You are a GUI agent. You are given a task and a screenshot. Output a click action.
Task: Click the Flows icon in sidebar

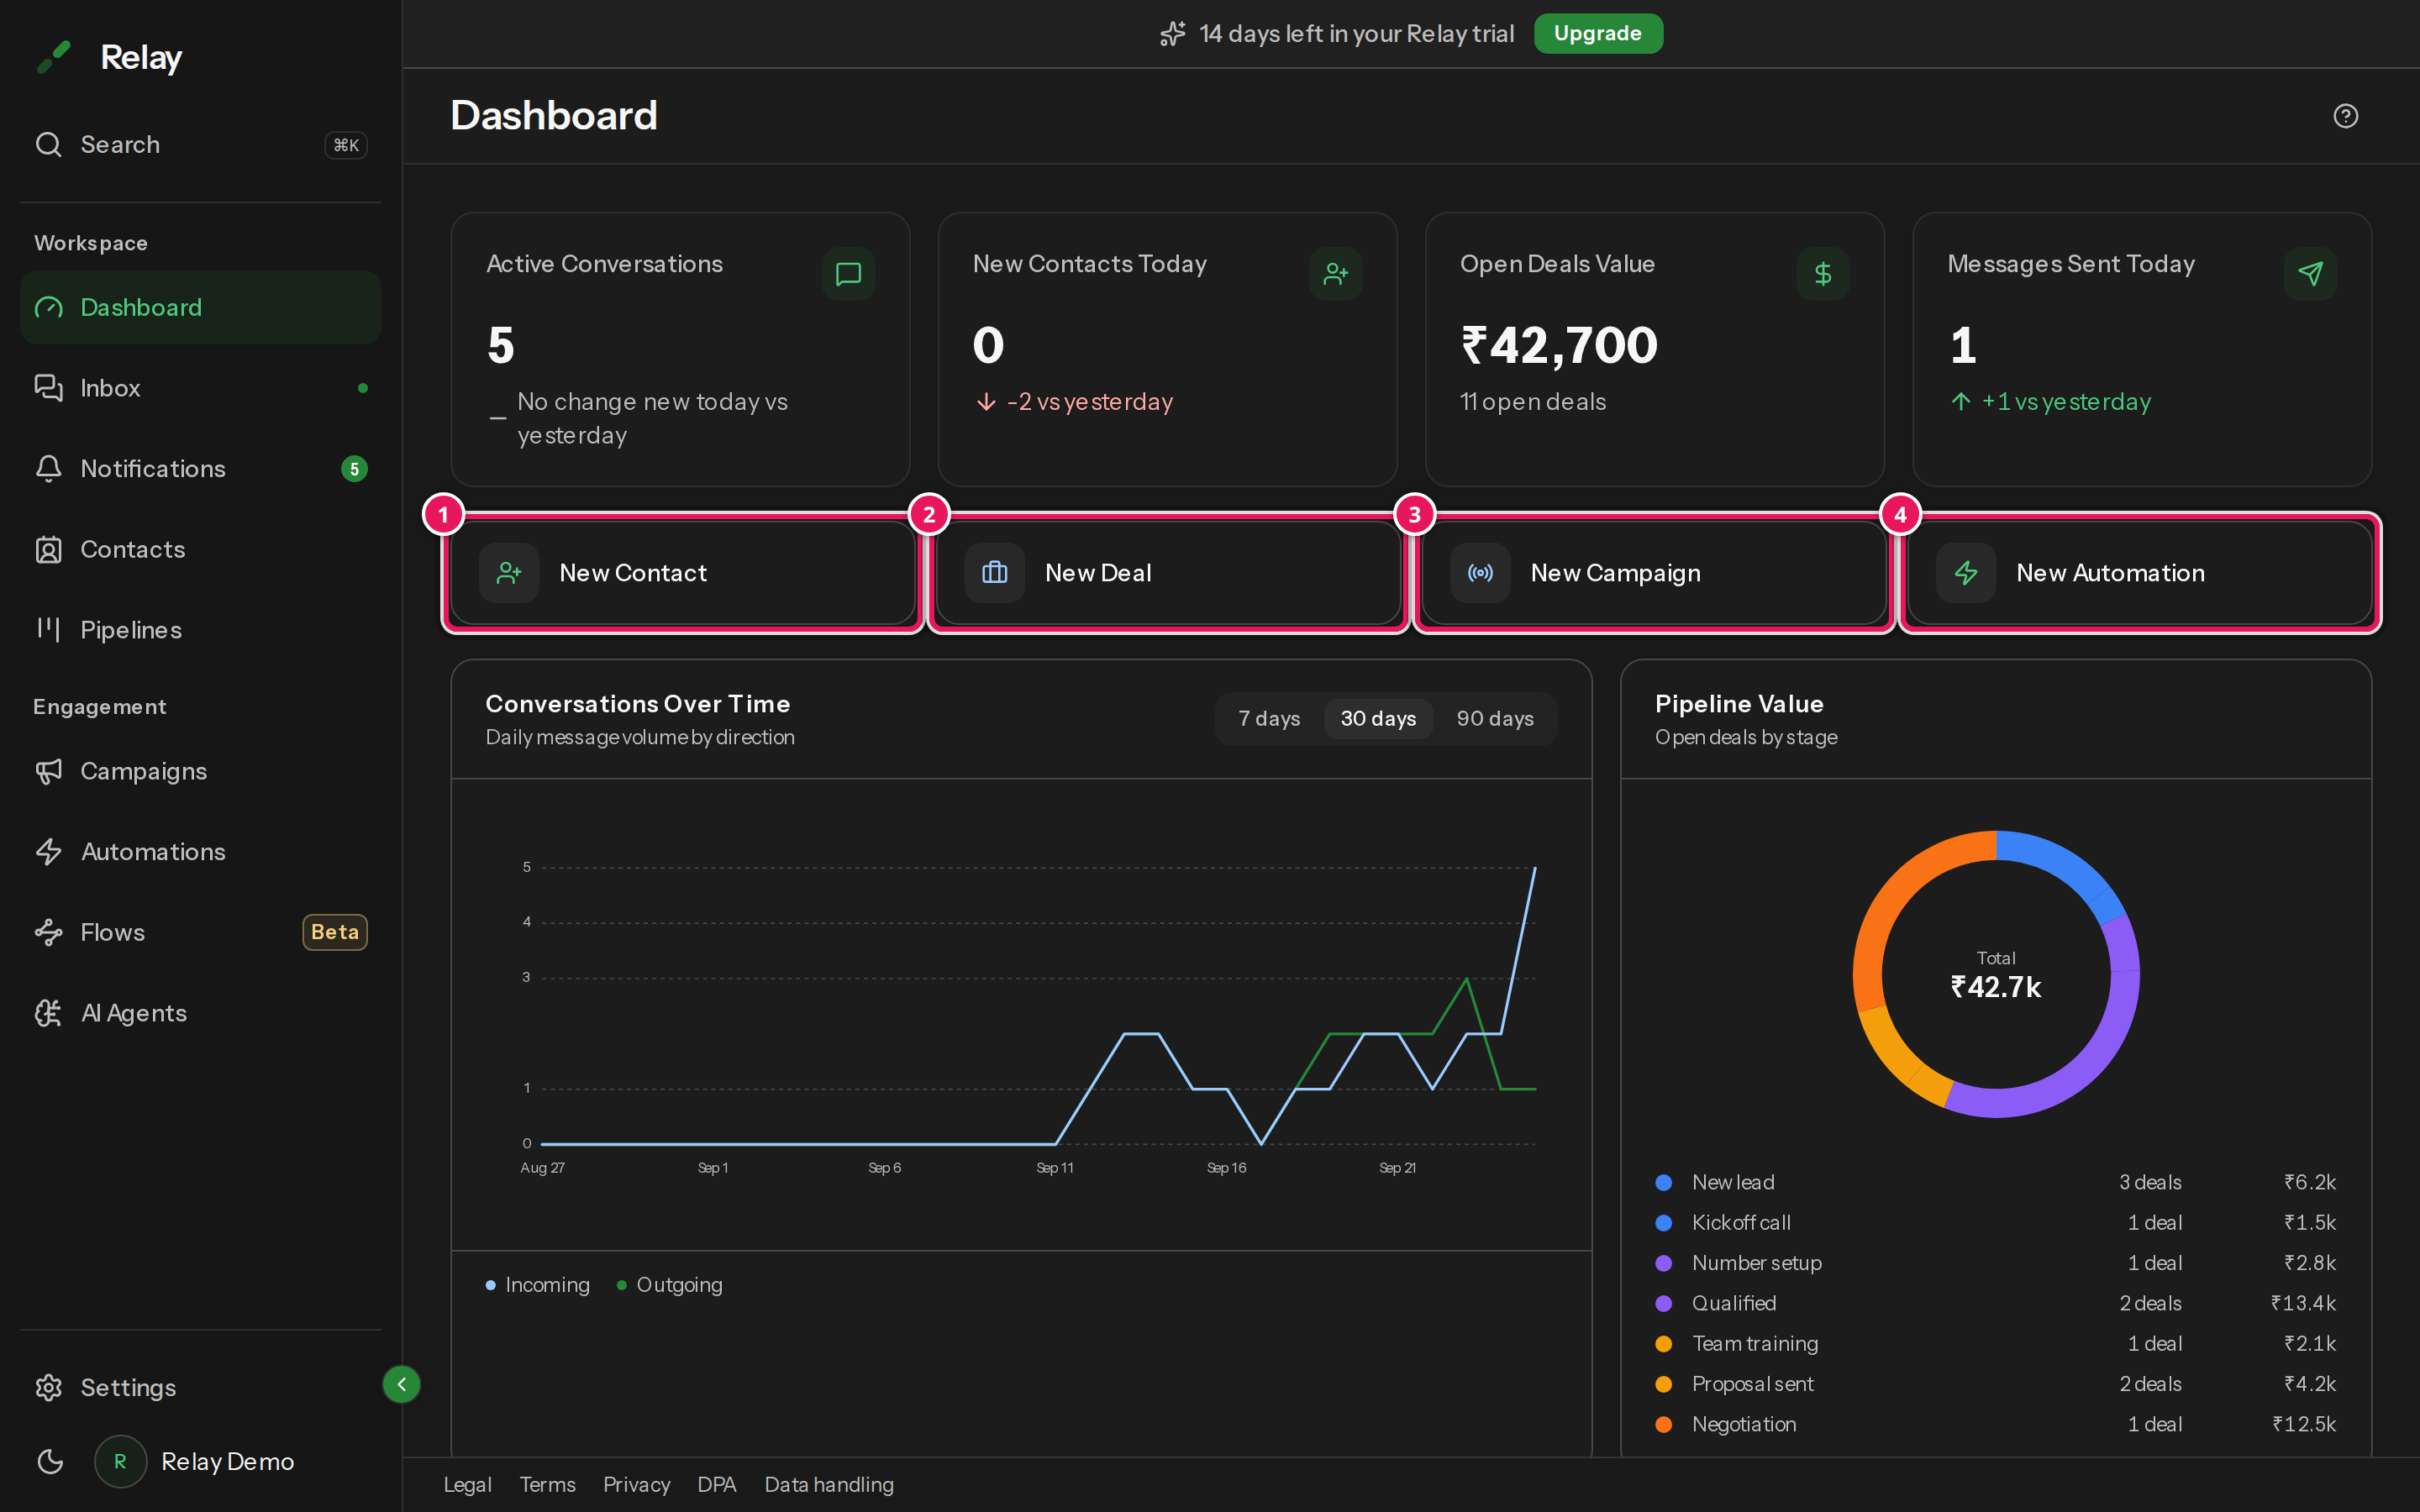48,932
